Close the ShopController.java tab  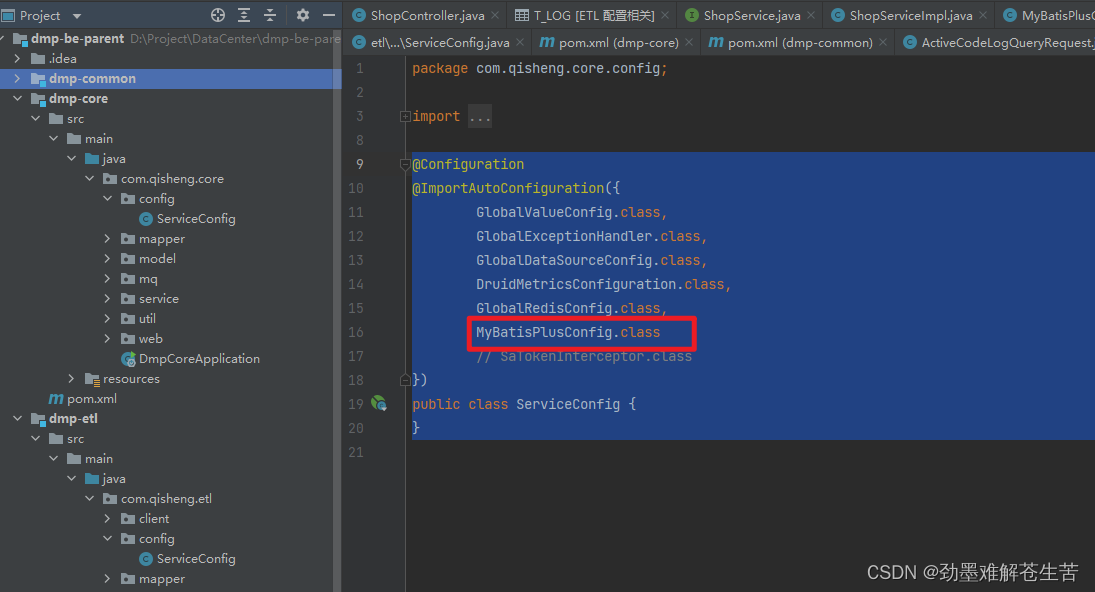(x=495, y=15)
